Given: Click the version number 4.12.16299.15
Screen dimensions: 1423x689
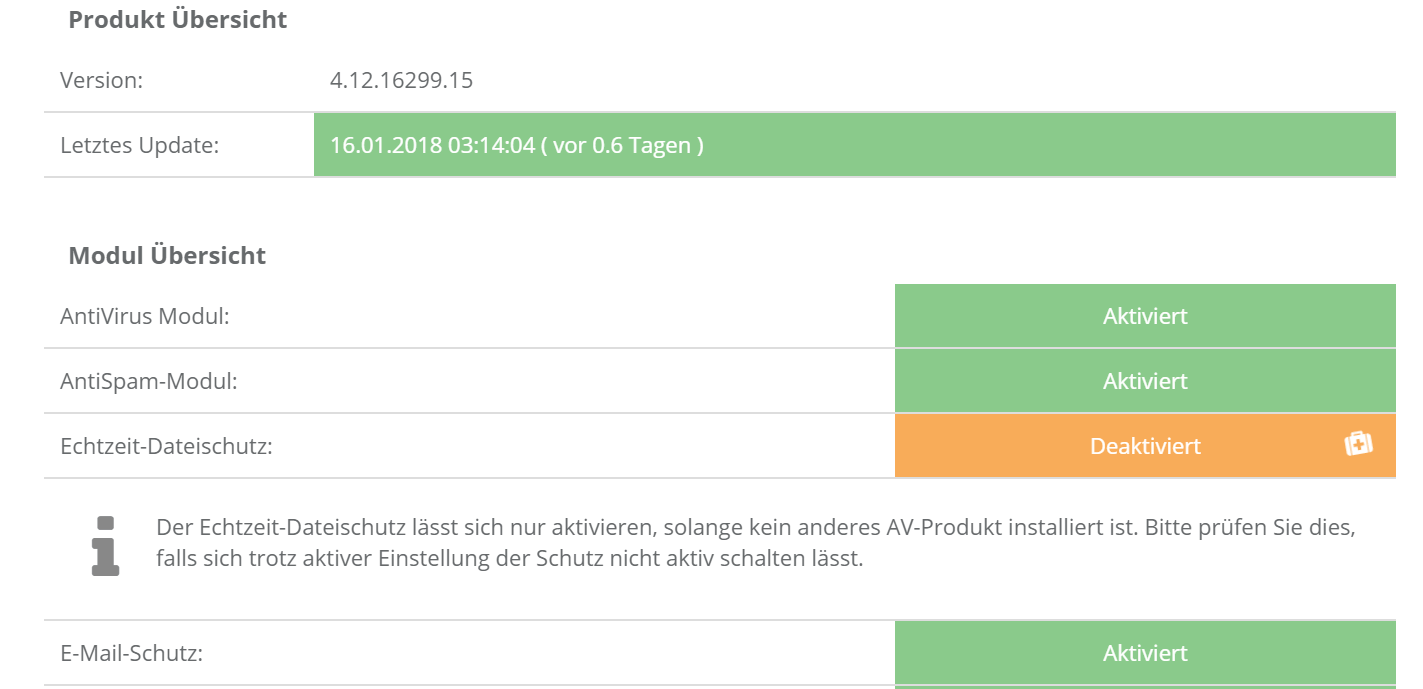Looking at the screenshot, I should tap(401, 80).
